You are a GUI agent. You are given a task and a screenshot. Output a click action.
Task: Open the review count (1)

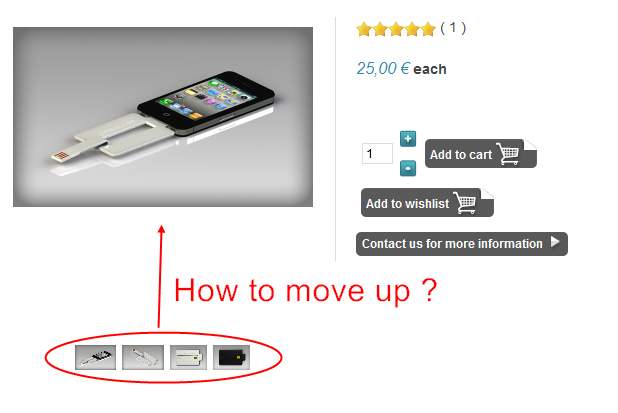point(453,28)
